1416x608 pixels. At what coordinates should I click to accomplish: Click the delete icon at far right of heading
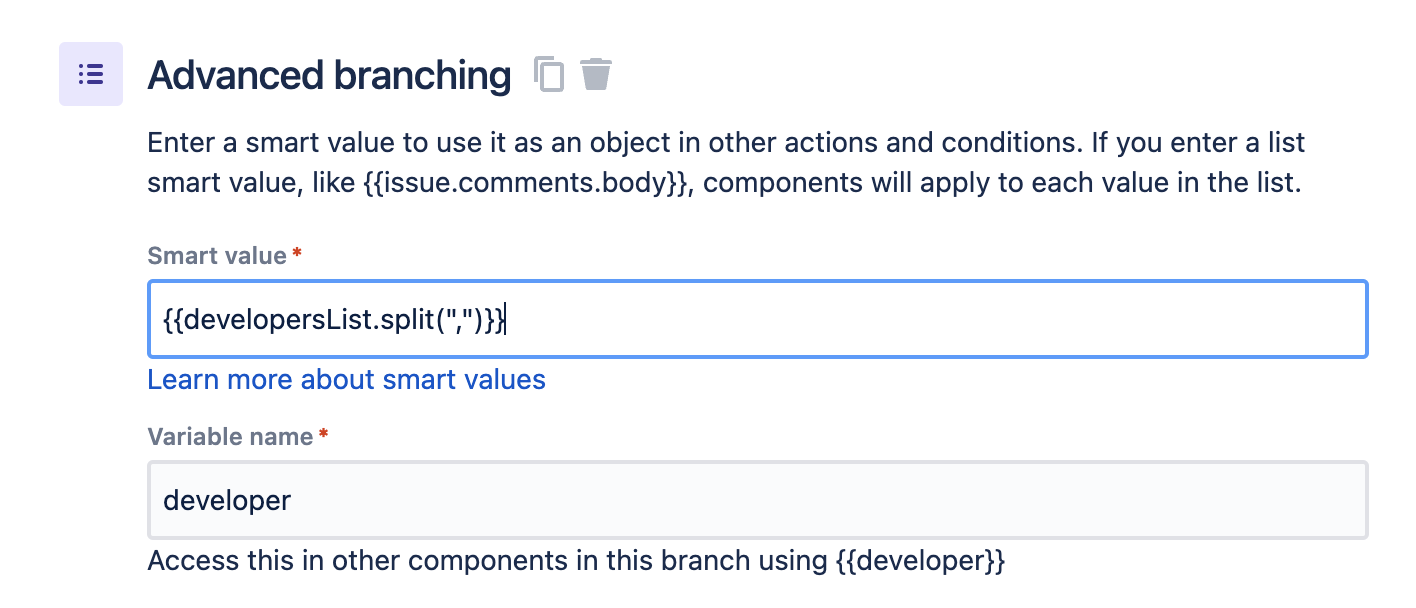[x=595, y=74]
